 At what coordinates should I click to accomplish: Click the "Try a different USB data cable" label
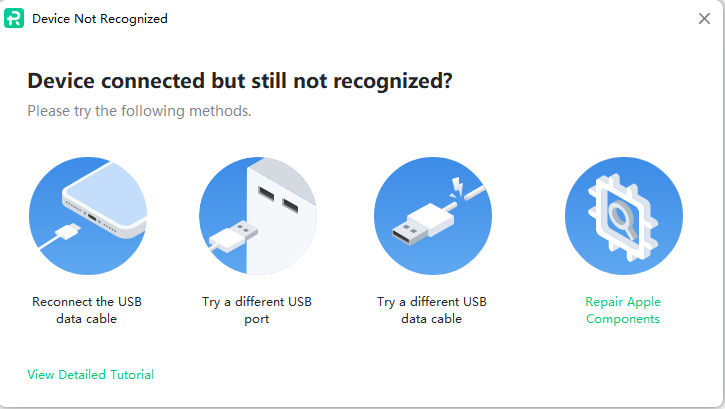pyautogui.click(x=432, y=310)
